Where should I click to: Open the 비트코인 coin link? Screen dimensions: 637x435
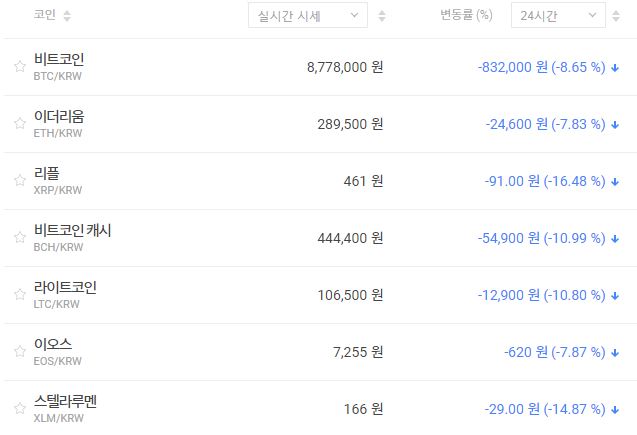pyautogui.click(x=59, y=60)
